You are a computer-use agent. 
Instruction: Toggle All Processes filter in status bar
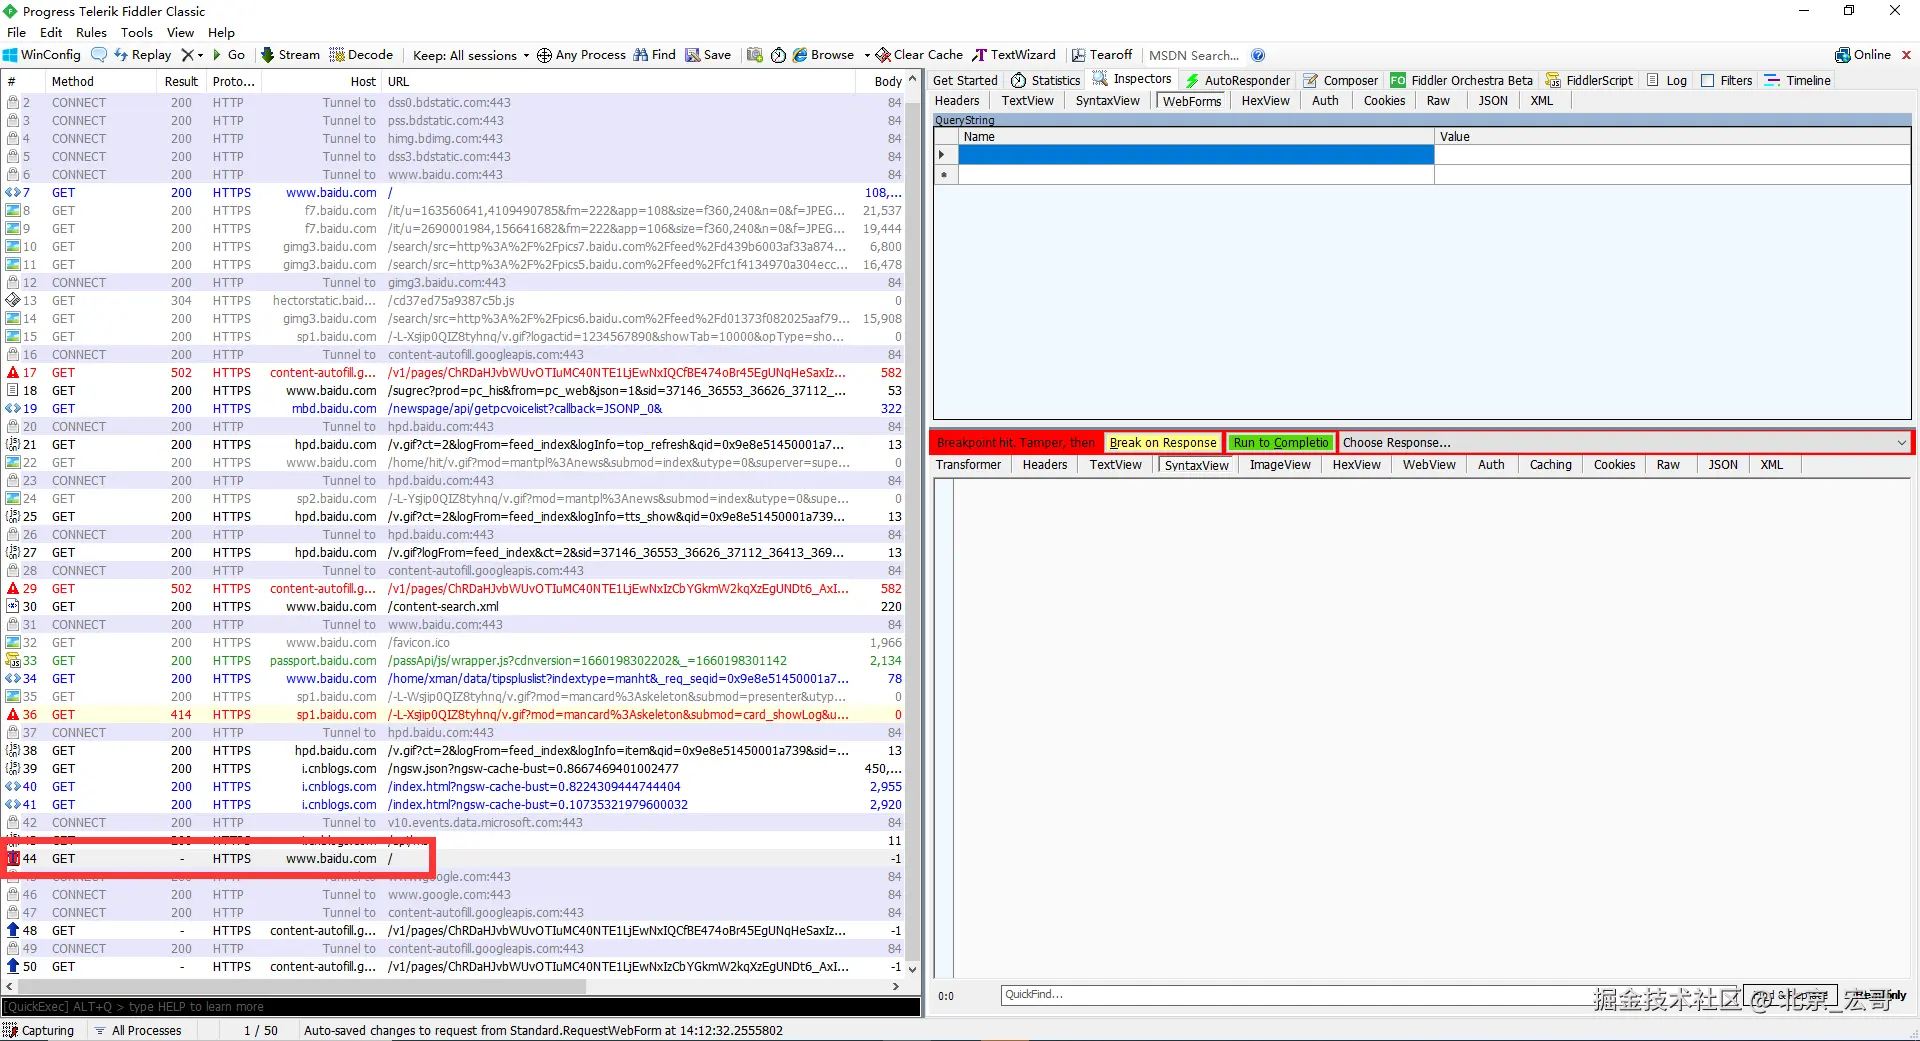pos(138,1030)
